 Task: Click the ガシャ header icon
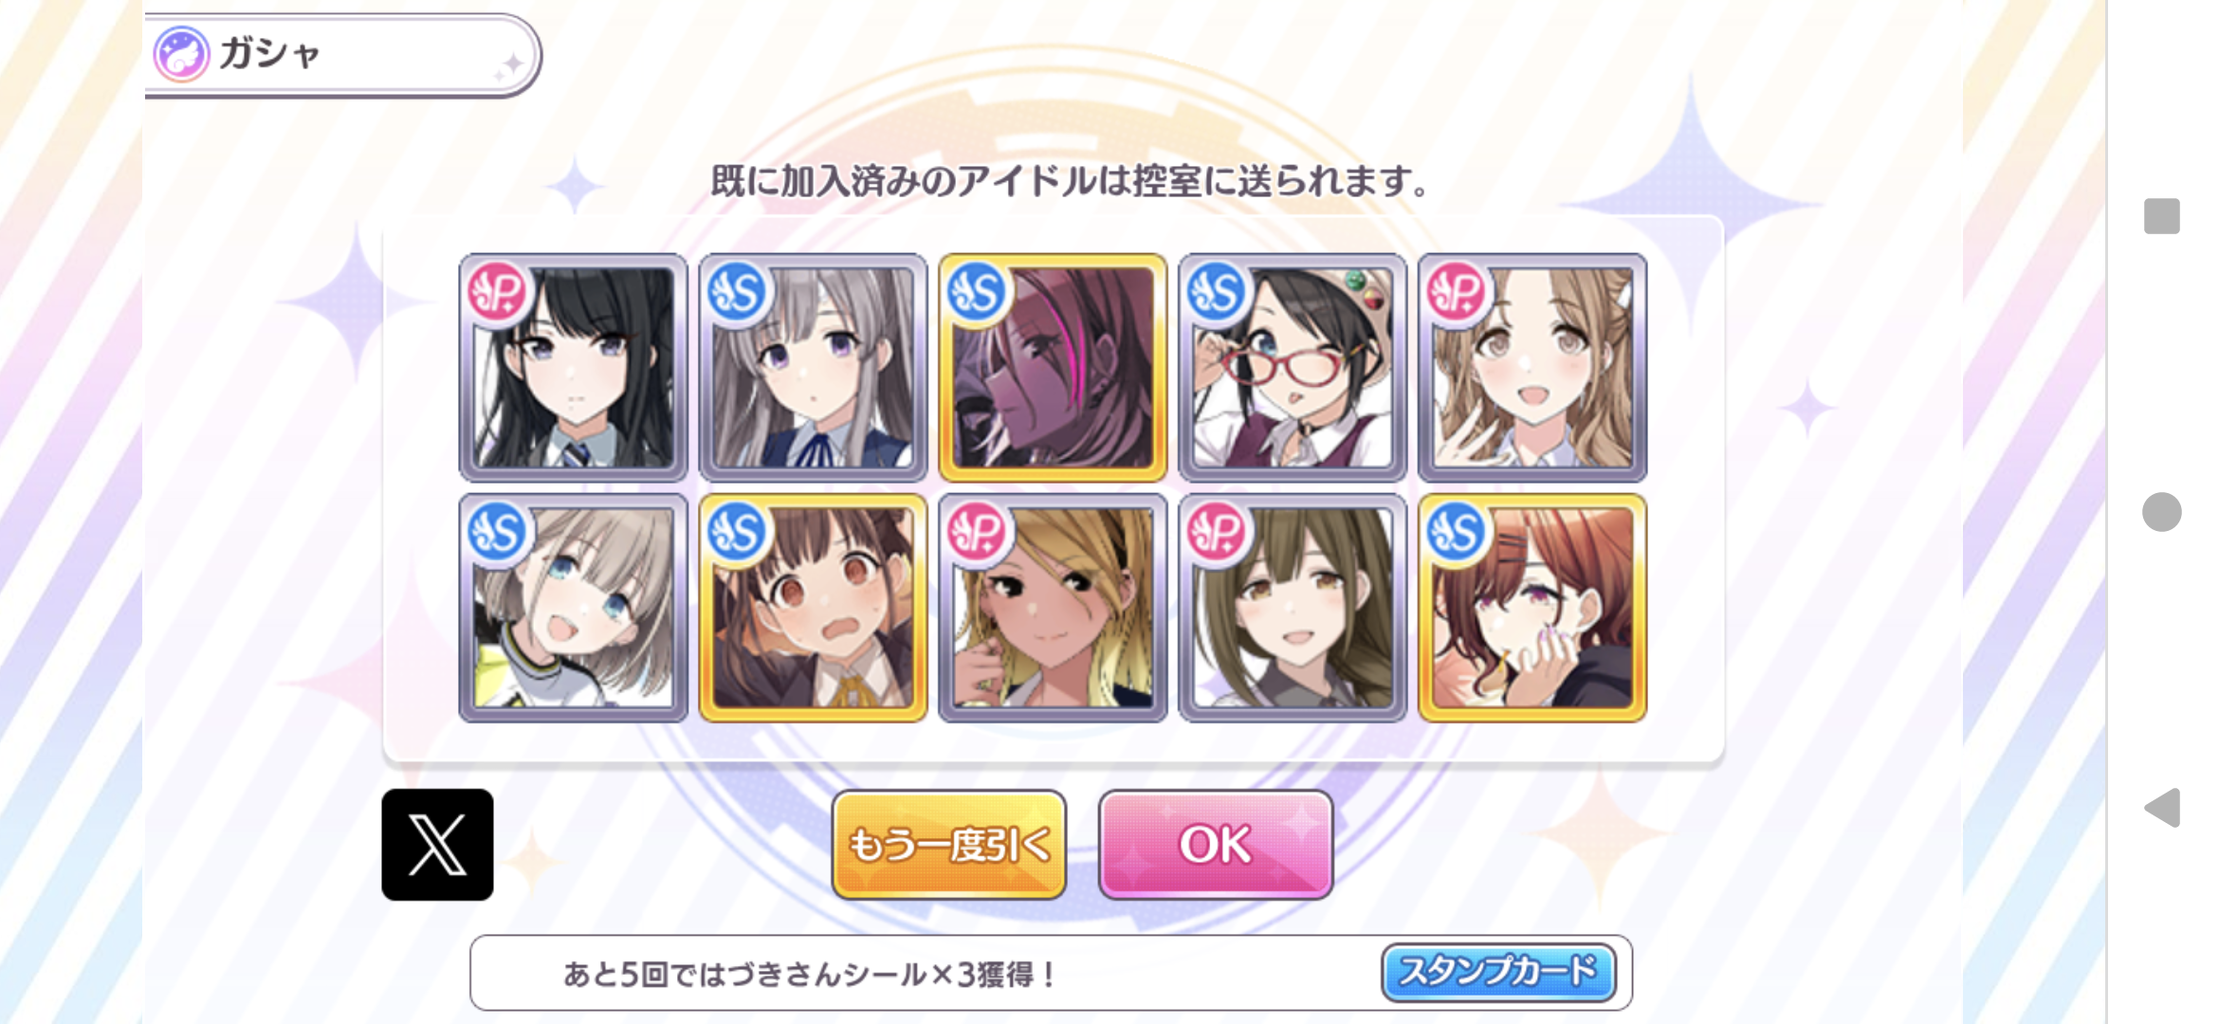(181, 54)
